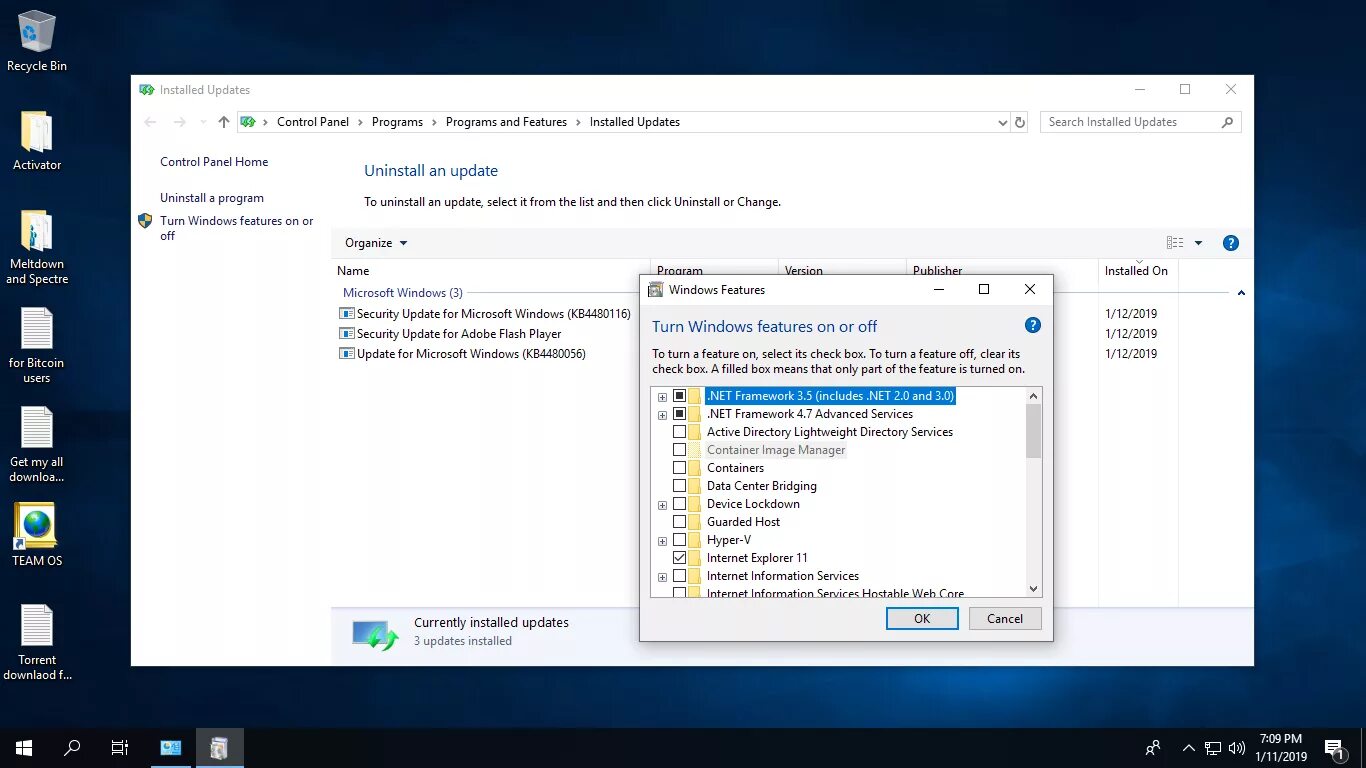Image resolution: width=1366 pixels, height=768 pixels.
Task: Expand Internet Information Services tree node
Action: pyautogui.click(x=662, y=577)
